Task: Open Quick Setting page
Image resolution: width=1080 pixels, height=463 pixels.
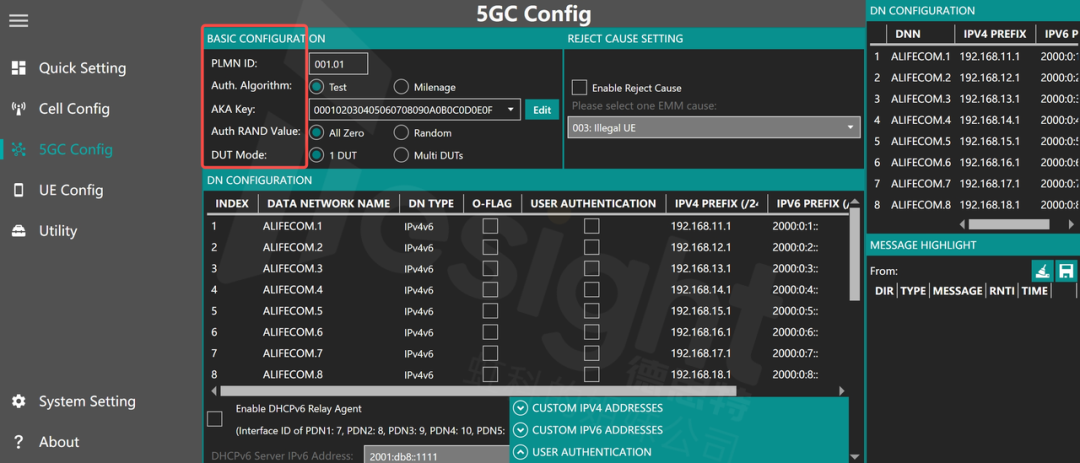Action: point(82,68)
